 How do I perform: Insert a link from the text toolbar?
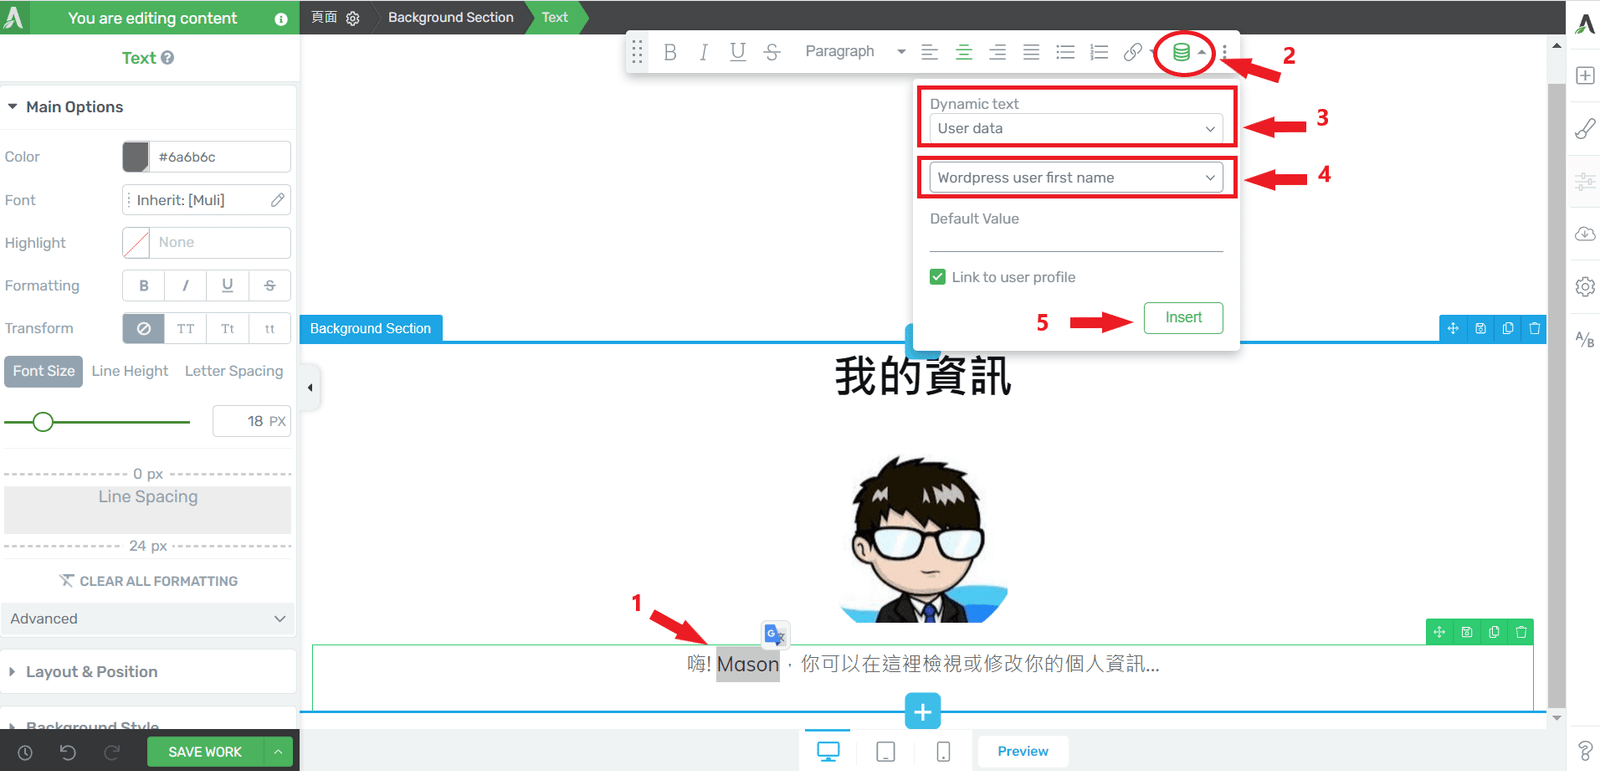[1132, 52]
